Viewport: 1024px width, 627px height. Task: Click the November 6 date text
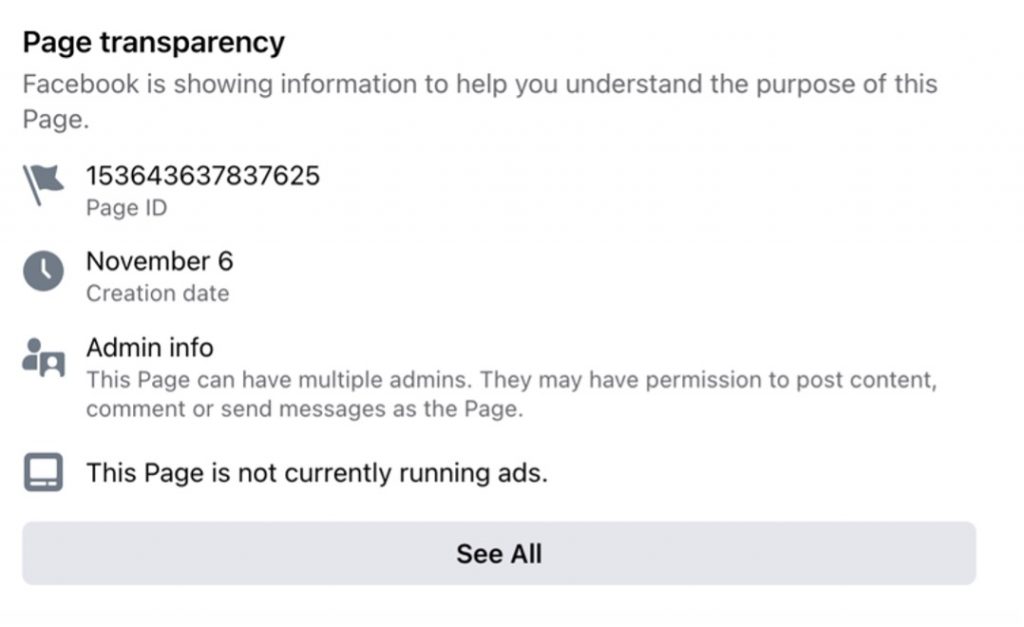159,261
